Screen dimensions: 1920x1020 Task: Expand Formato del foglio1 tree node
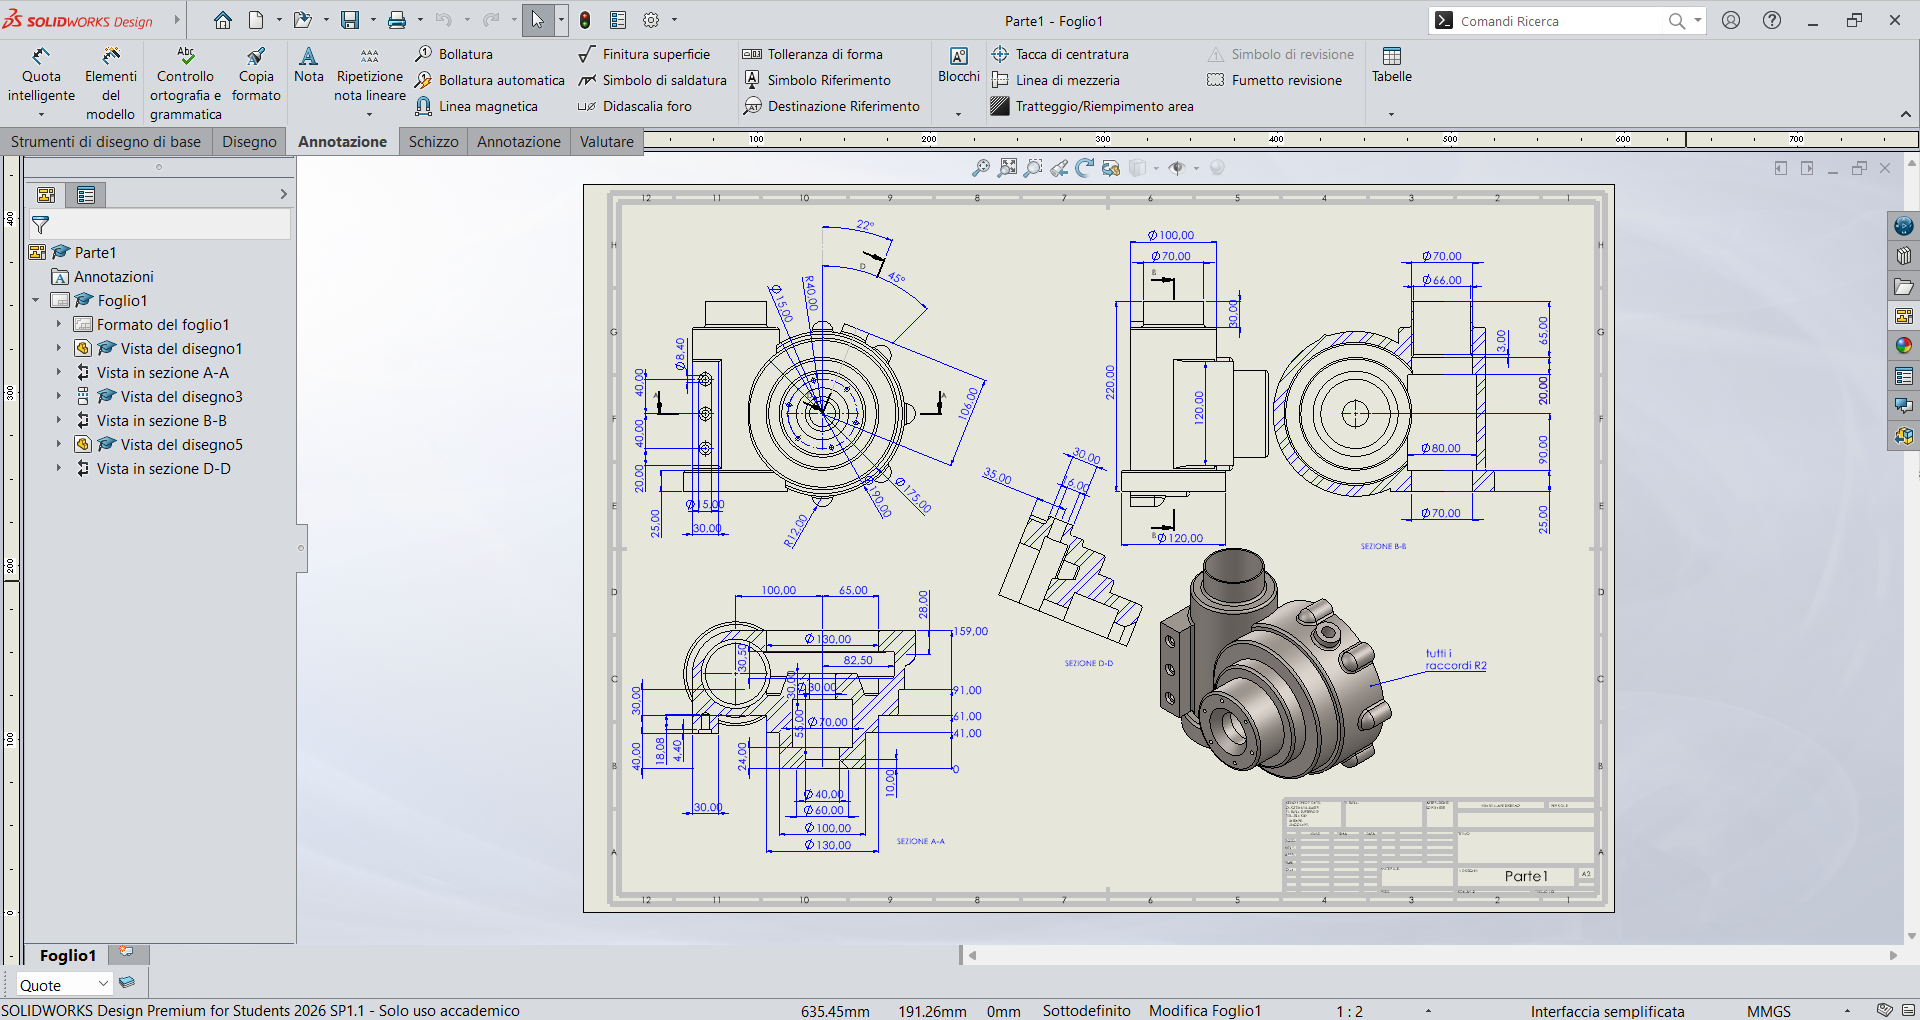point(58,324)
